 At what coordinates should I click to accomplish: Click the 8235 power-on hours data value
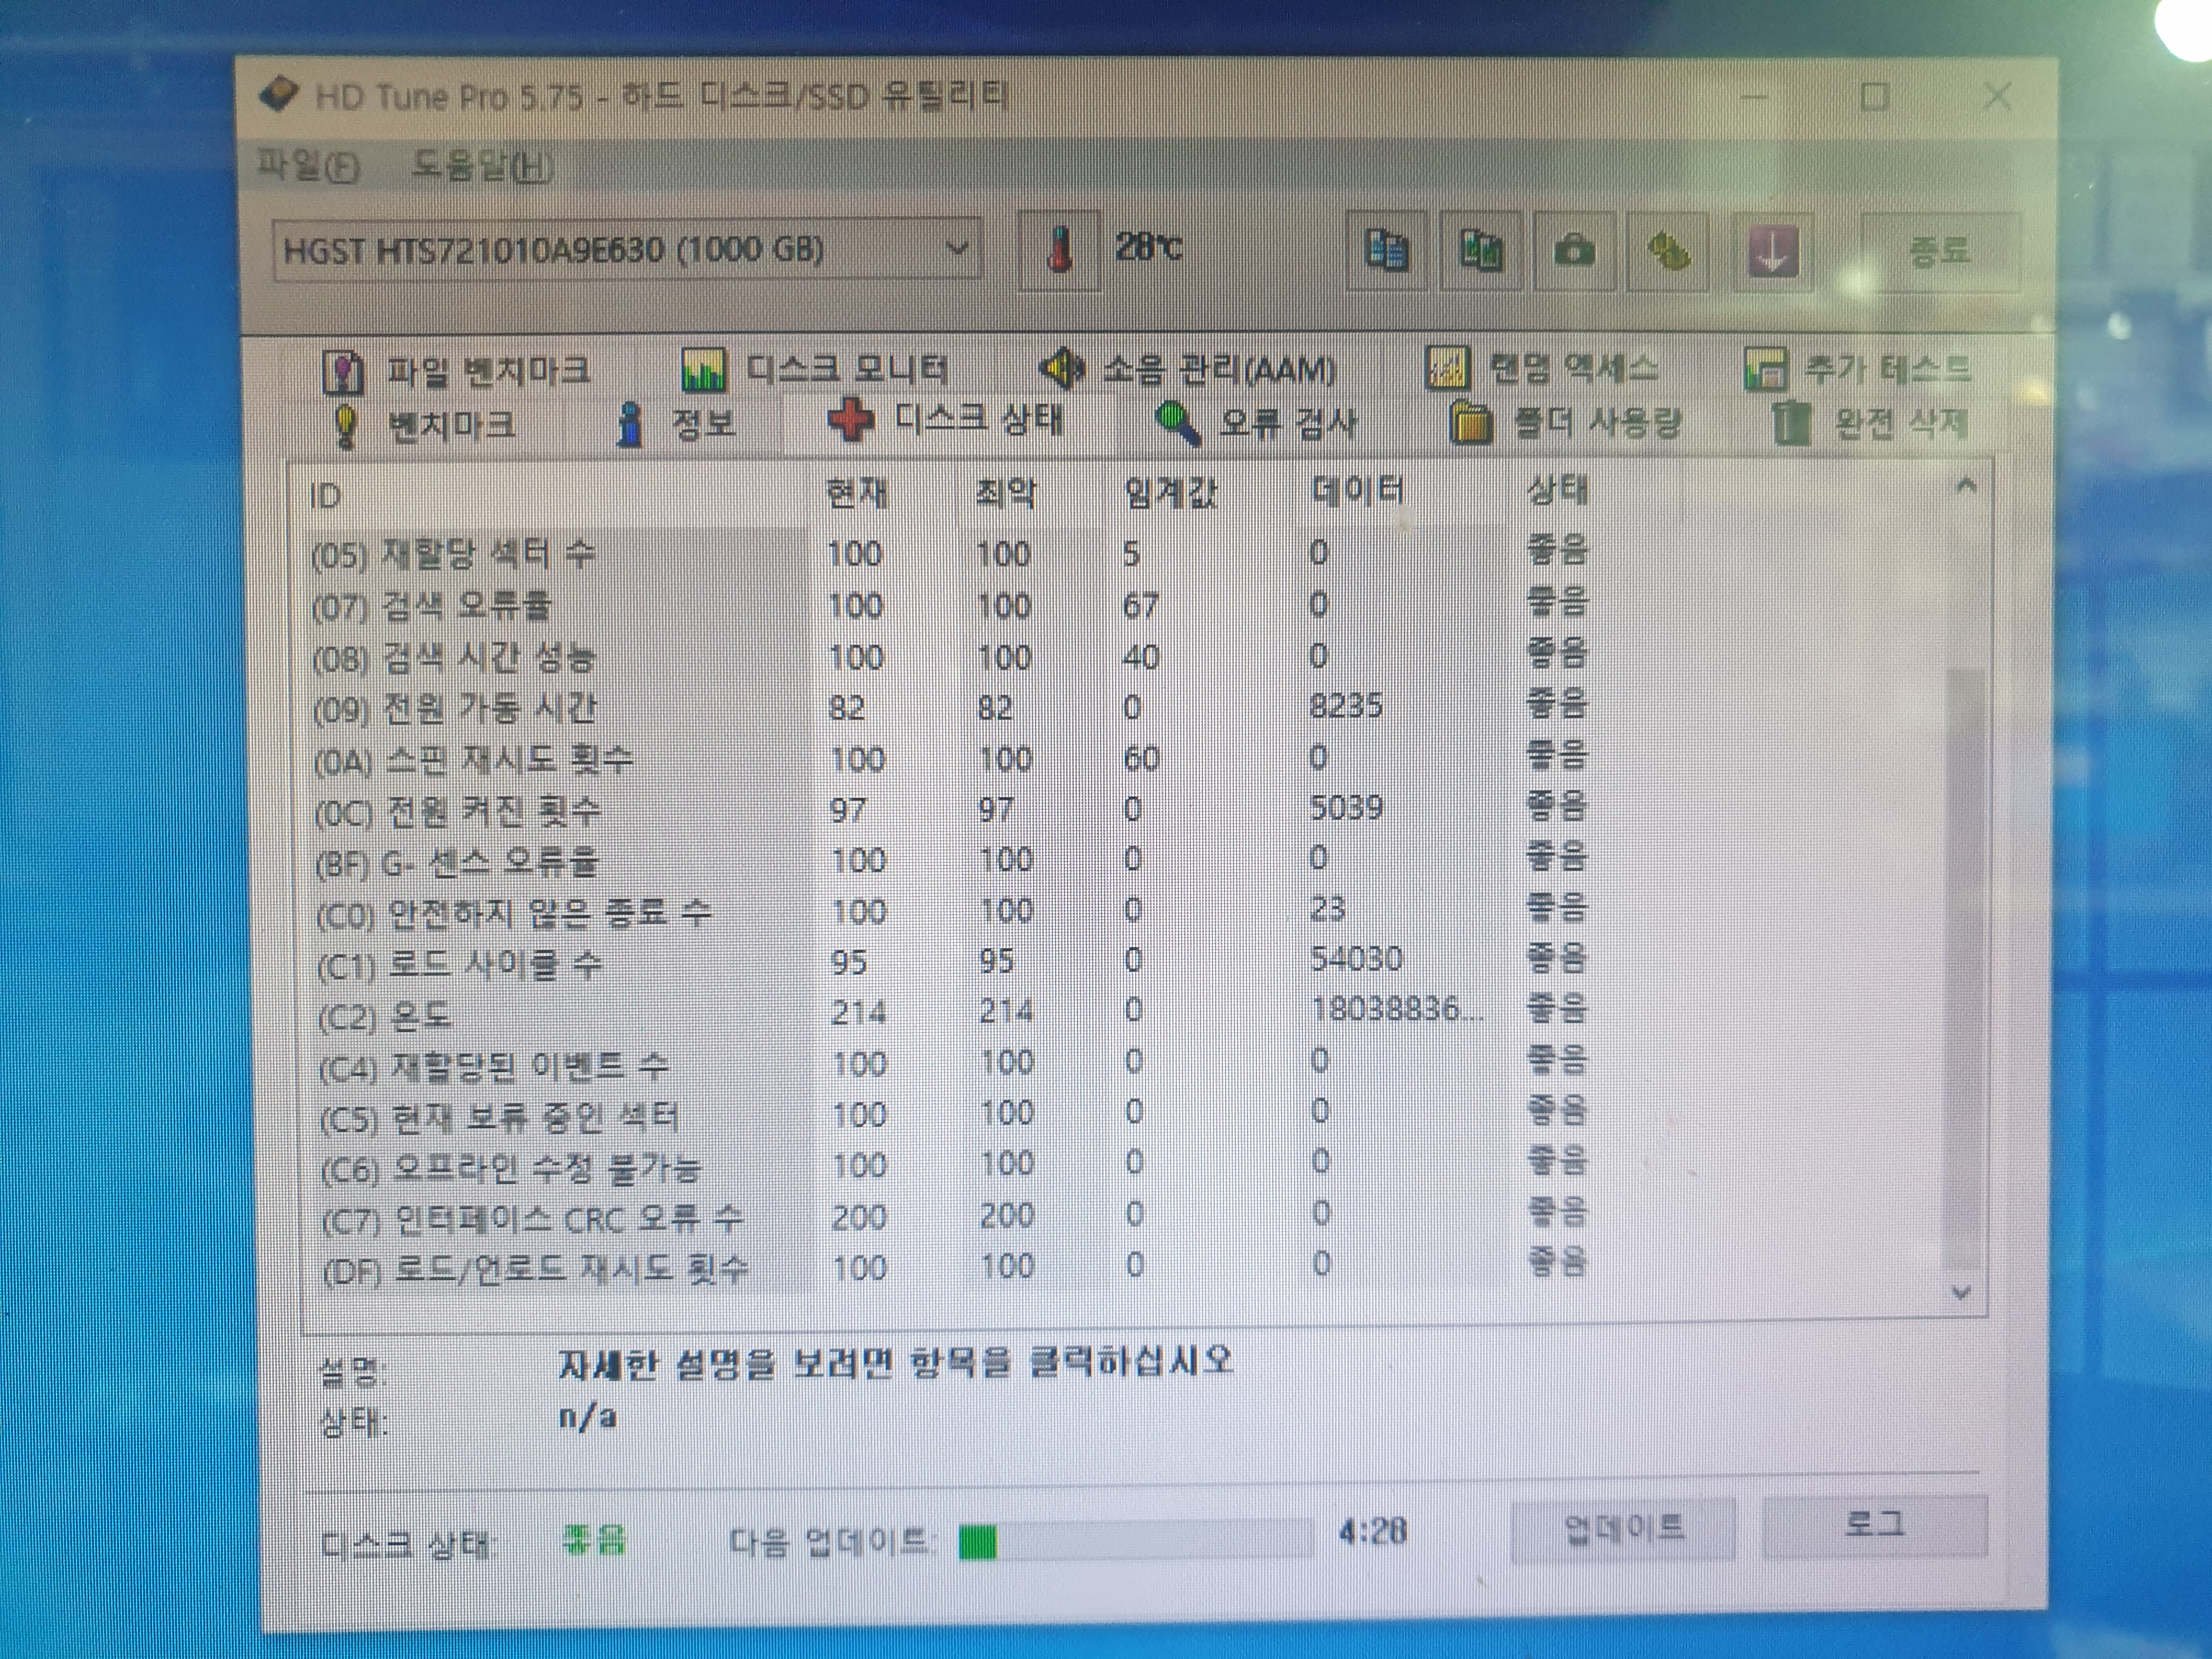(1346, 706)
